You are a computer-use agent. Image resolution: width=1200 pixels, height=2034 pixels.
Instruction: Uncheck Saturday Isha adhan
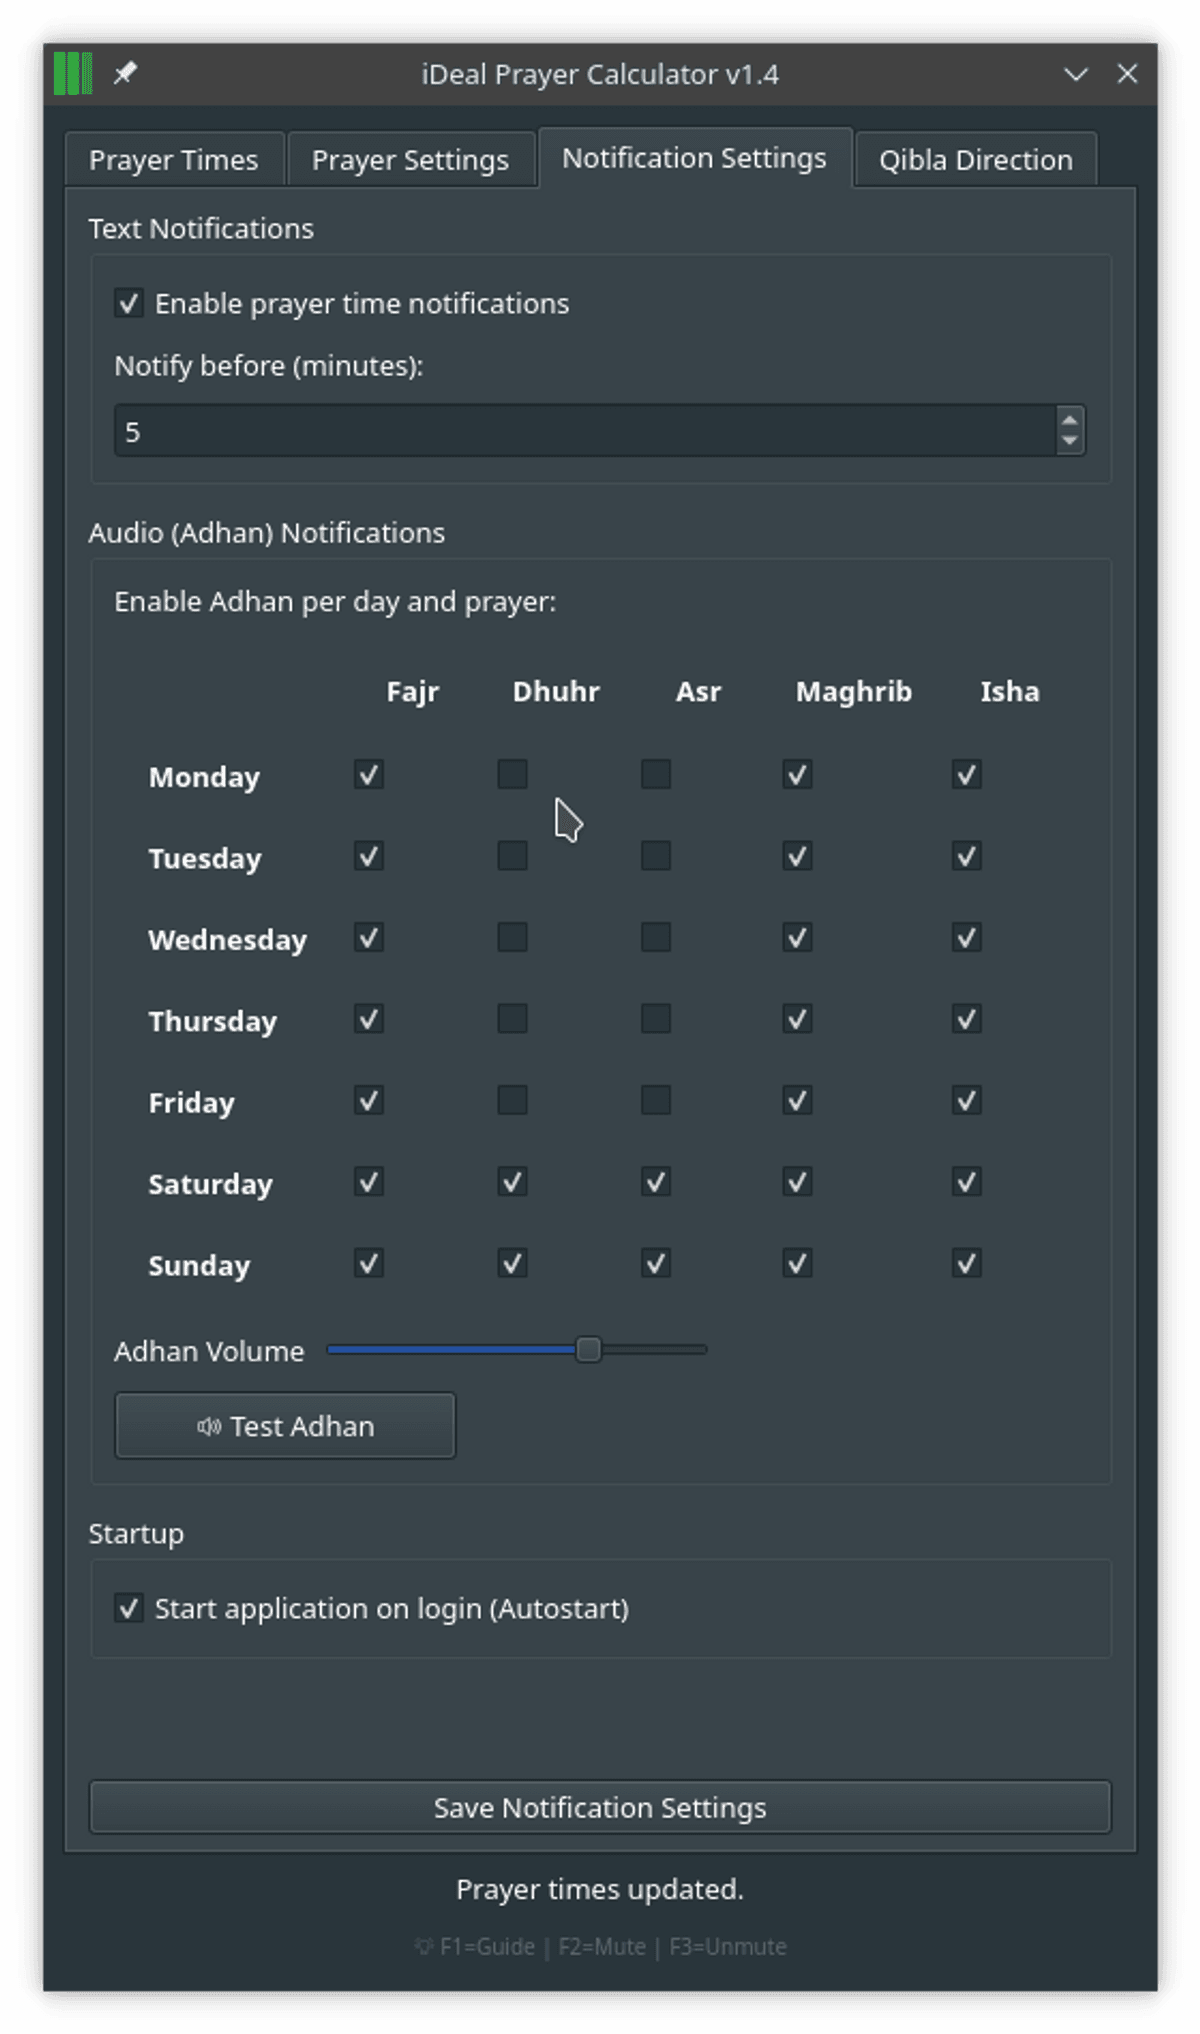click(966, 1182)
